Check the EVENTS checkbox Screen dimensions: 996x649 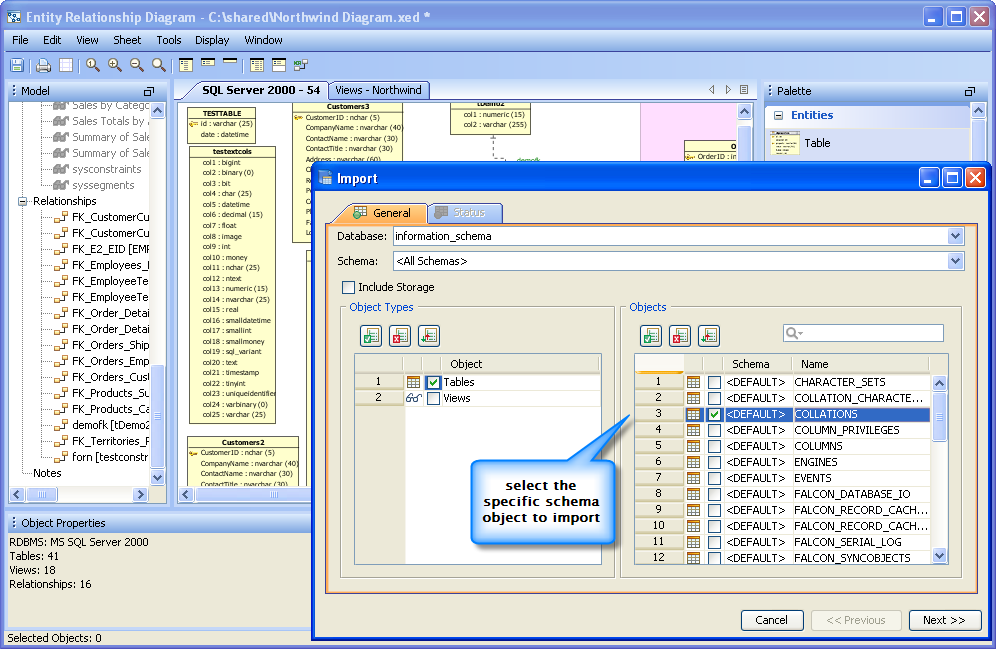(714, 478)
